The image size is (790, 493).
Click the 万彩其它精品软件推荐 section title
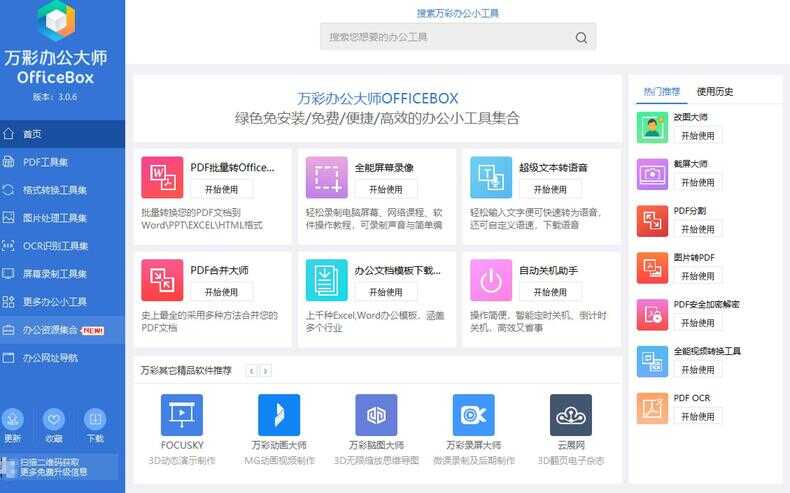(186, 371)
